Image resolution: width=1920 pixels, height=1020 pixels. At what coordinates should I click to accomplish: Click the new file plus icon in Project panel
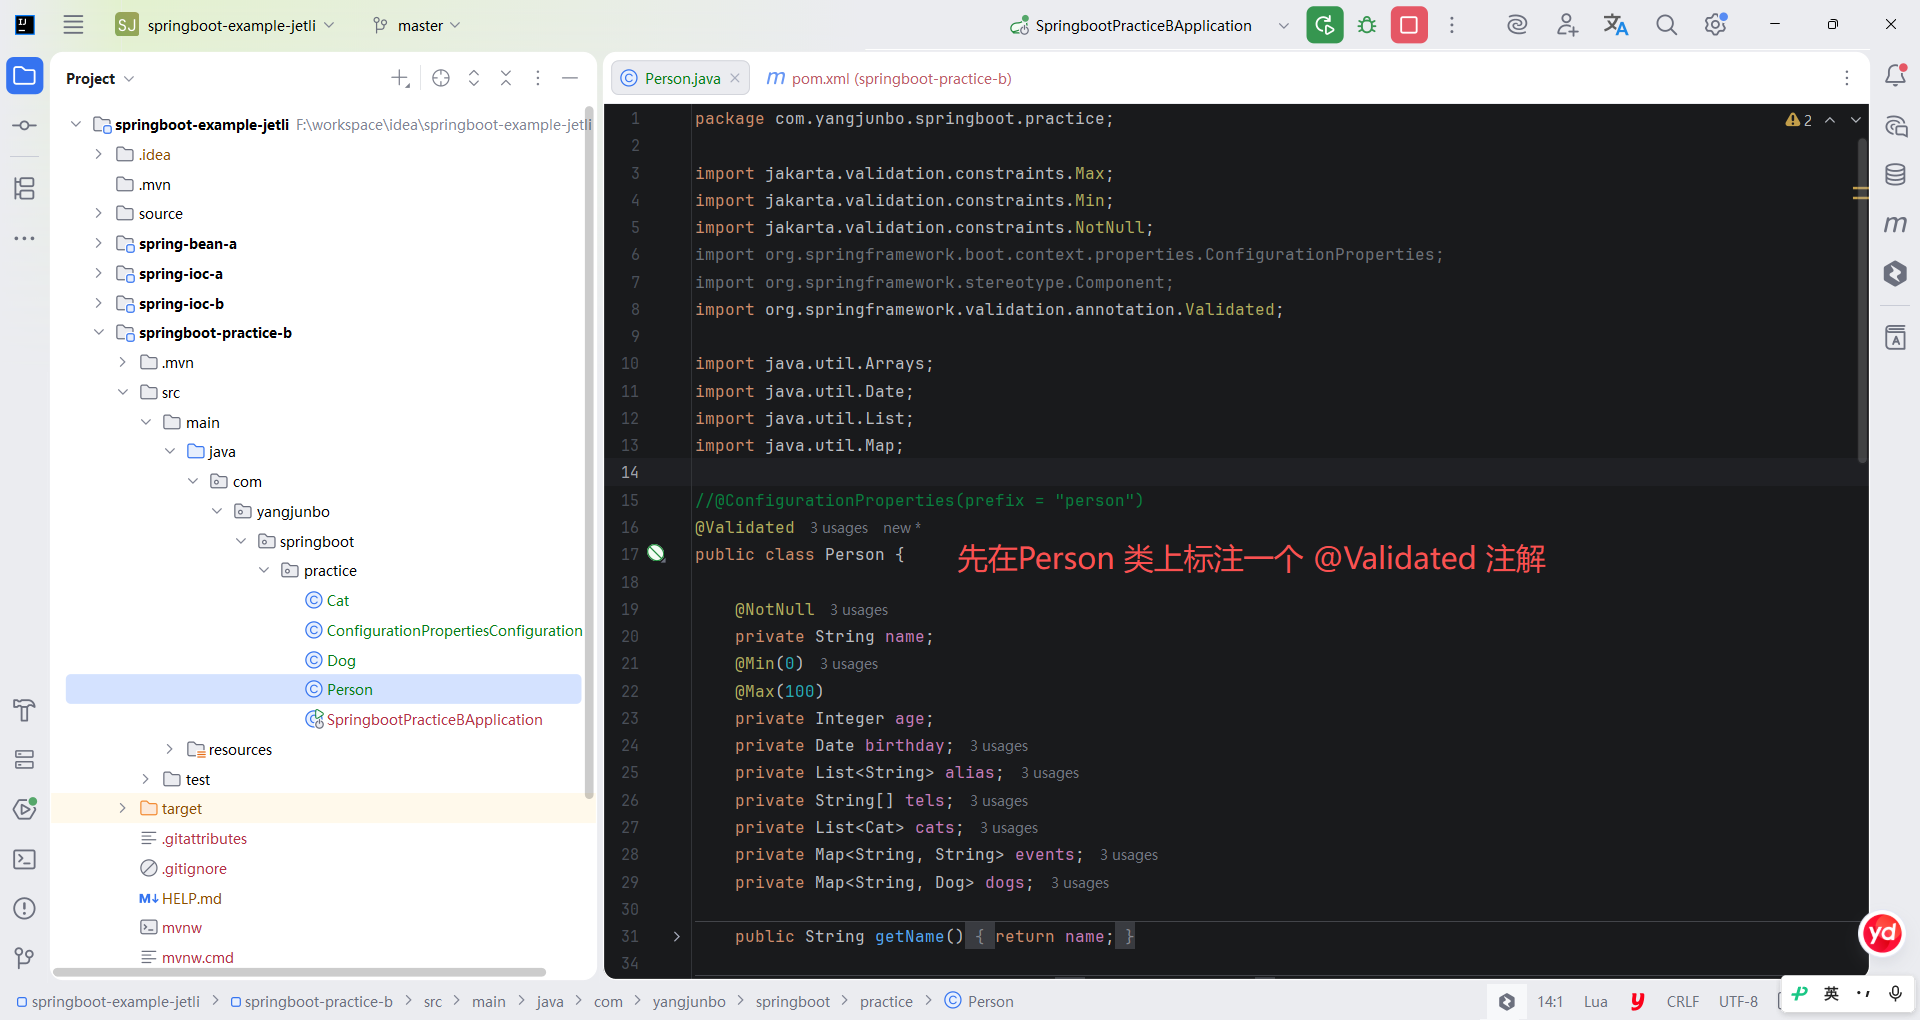click(400, 78)
